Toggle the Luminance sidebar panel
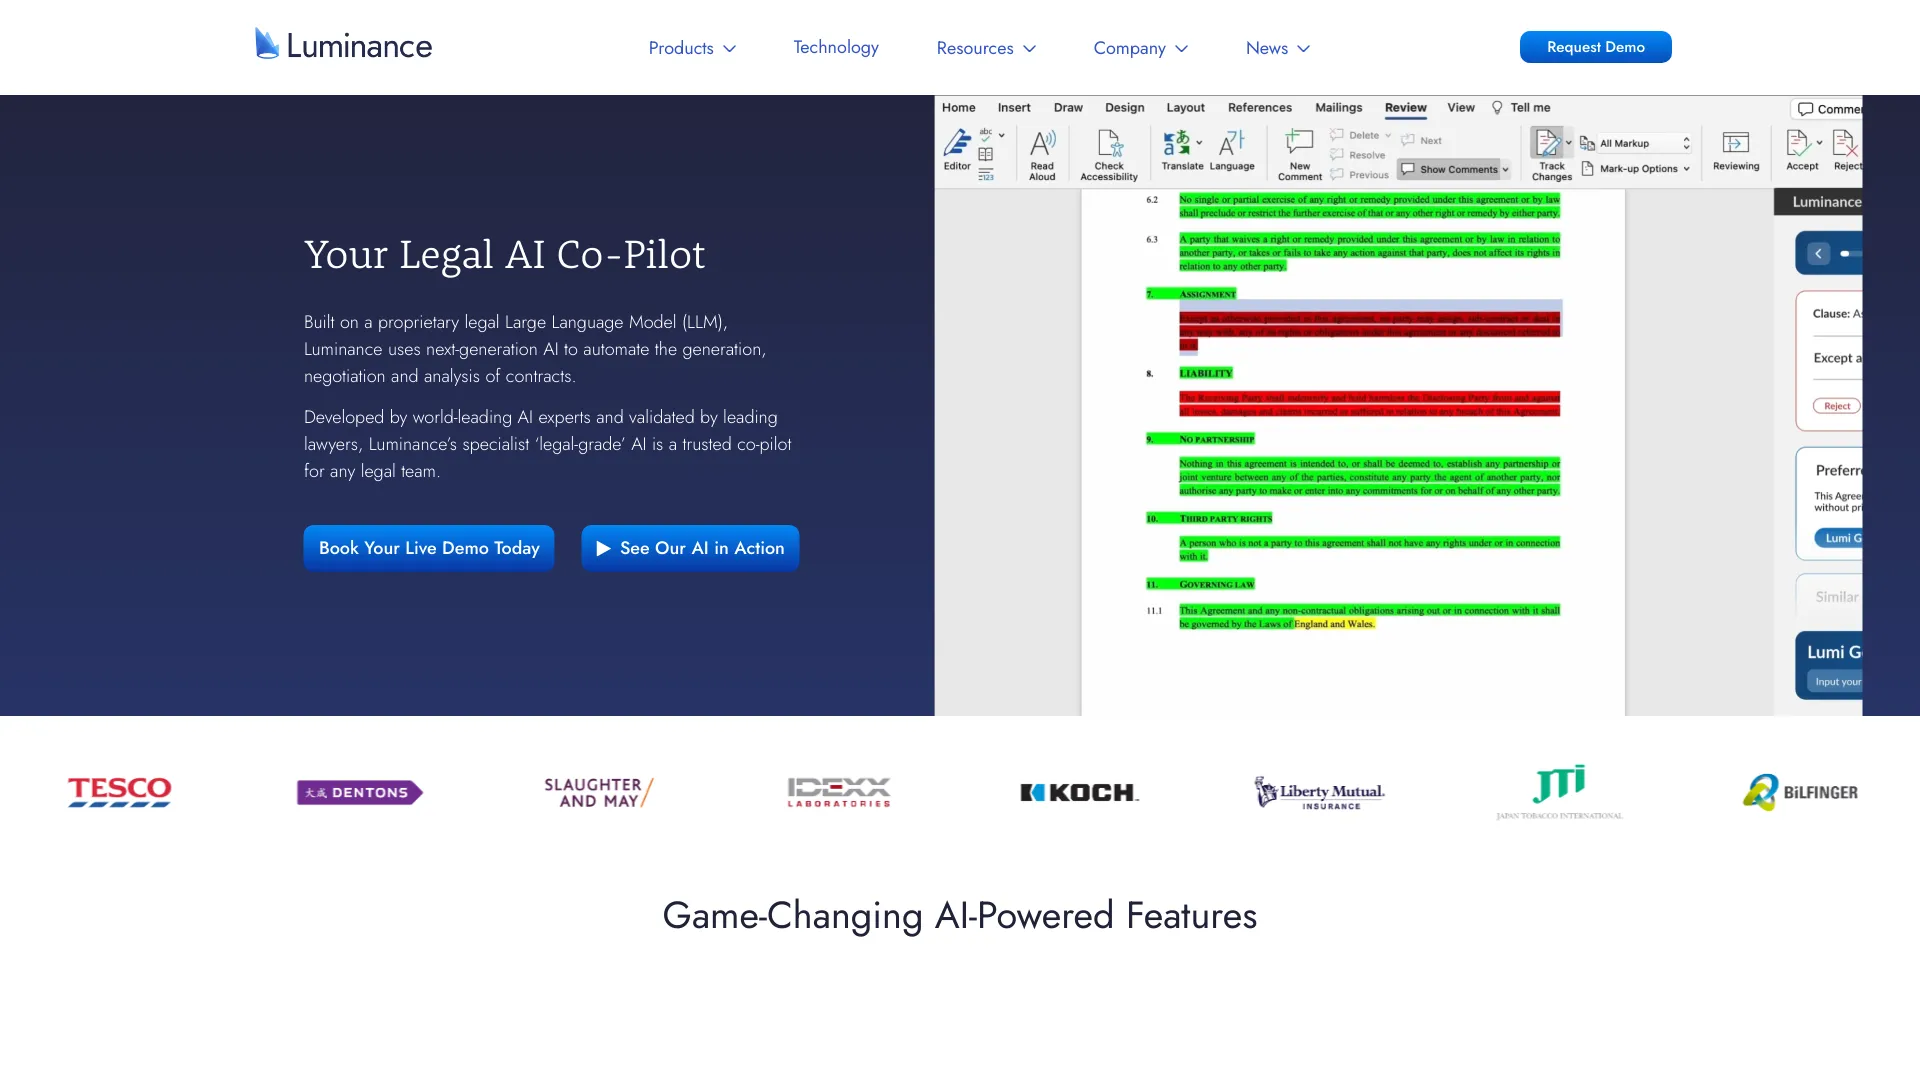The height and width of the screenshot is (1080, 1920). 1818,253
